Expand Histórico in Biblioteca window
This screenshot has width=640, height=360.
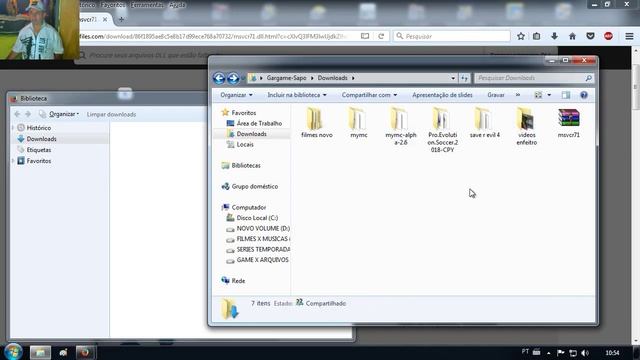(x=14, y=128)
